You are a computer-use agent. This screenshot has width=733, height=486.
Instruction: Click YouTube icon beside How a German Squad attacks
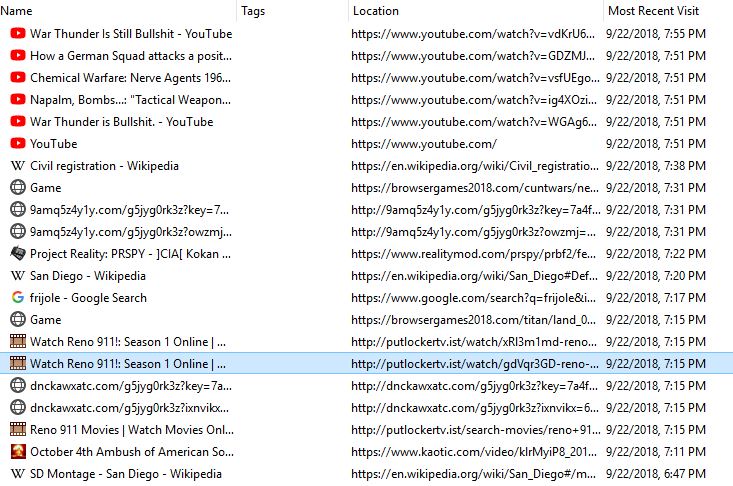coord(18,56)
